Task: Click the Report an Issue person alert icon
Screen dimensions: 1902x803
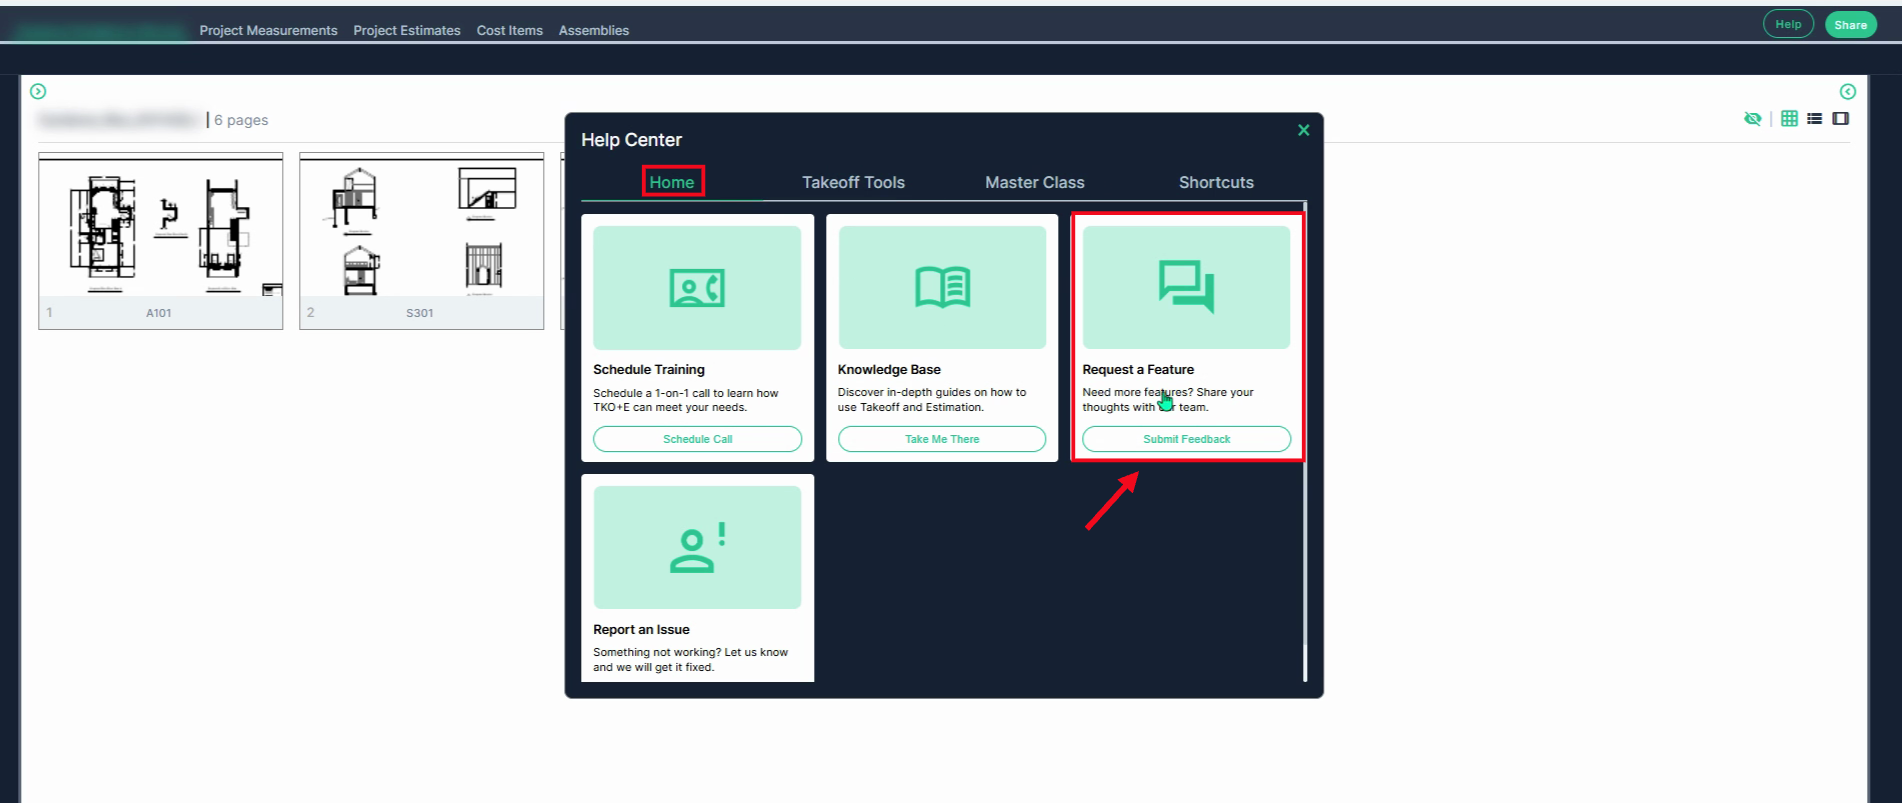Action: click(x=697, y=548)
